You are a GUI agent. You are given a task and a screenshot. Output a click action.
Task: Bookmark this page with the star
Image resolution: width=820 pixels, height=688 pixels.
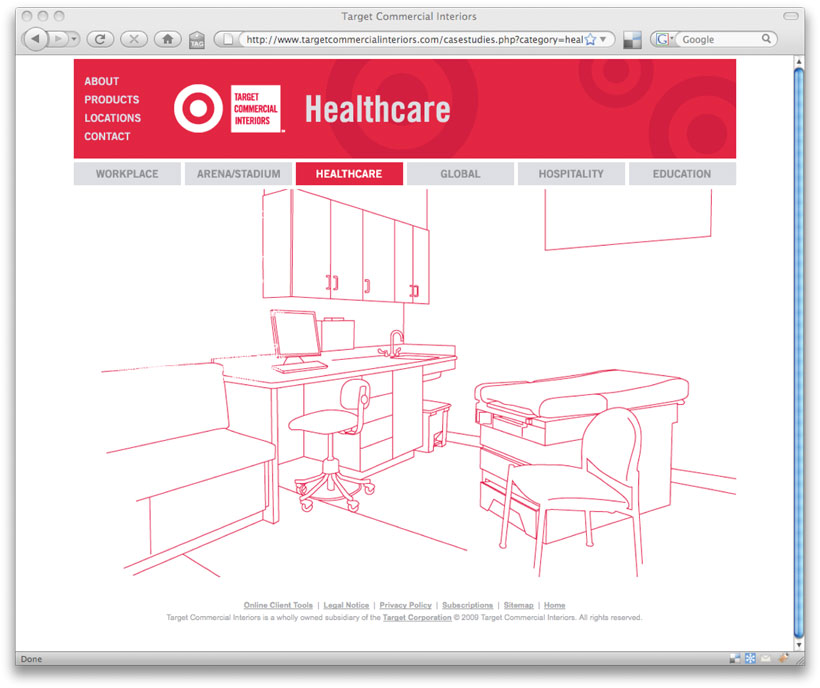click(590, 39)
